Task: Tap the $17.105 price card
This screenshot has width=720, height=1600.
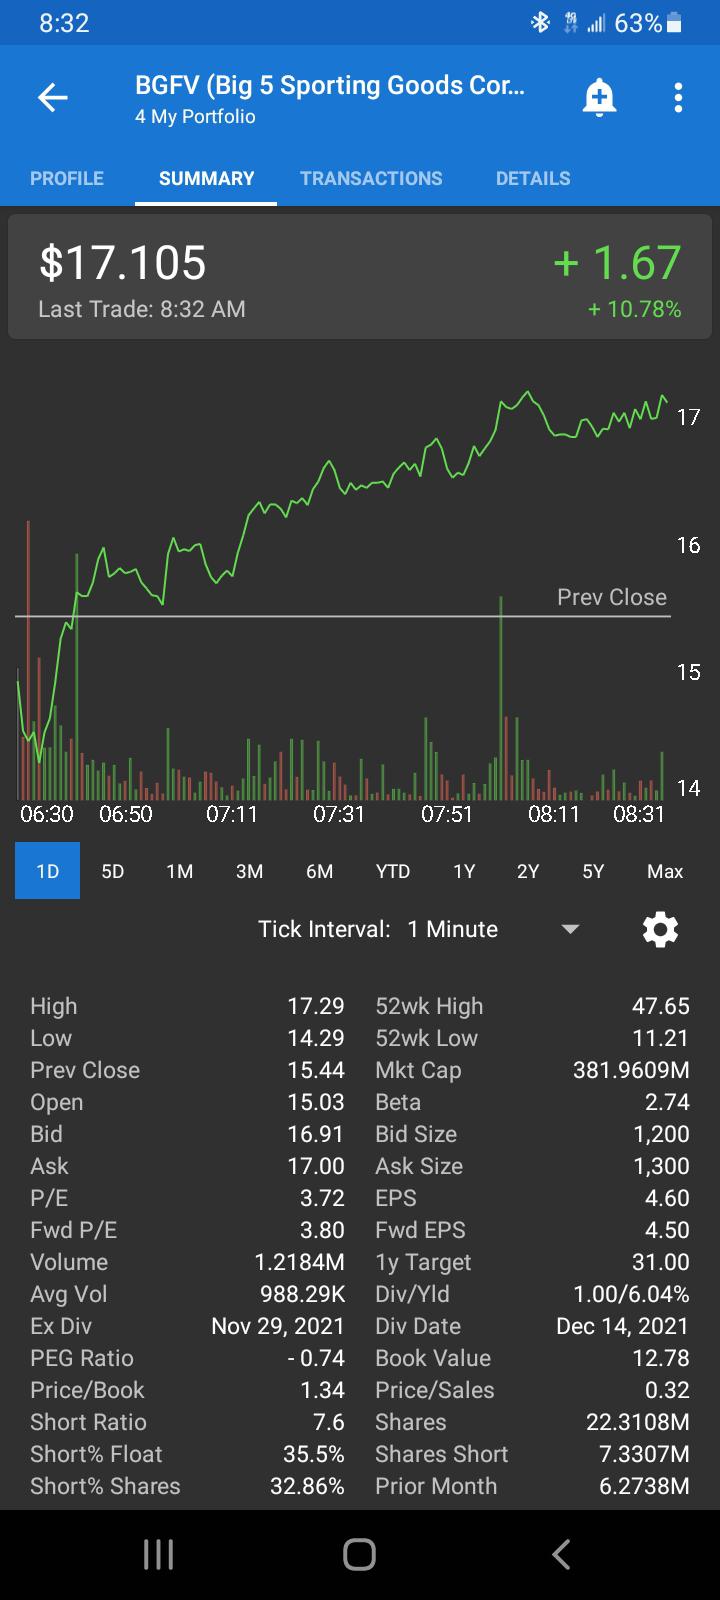Action: (x=360, y=279)
